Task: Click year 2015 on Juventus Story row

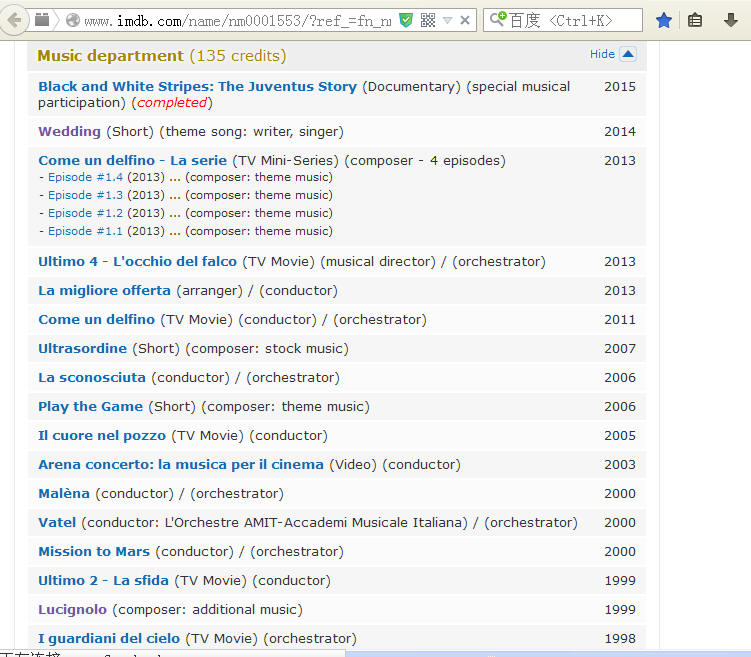Action: pyautogui.click(x=620, y=87)
